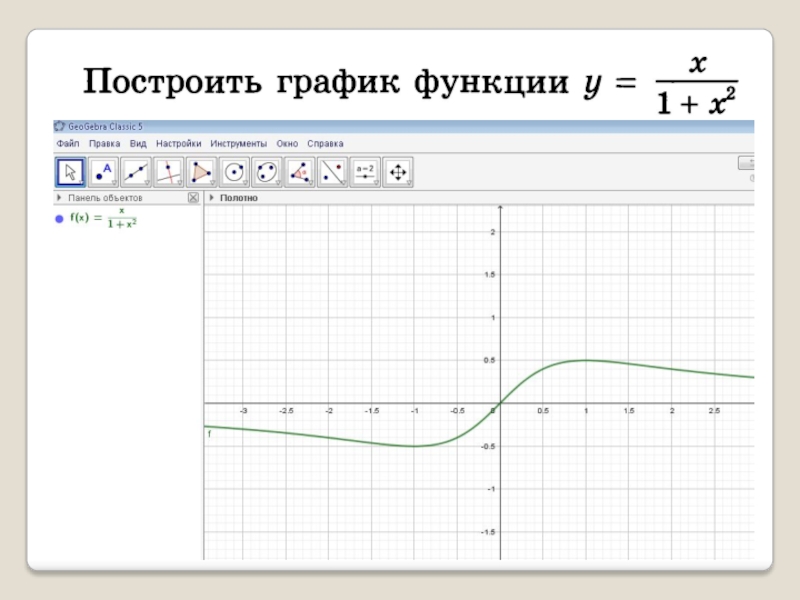Open Slider tool dropdown arrow
800x600 pixels.
click(x=376, y=183)
